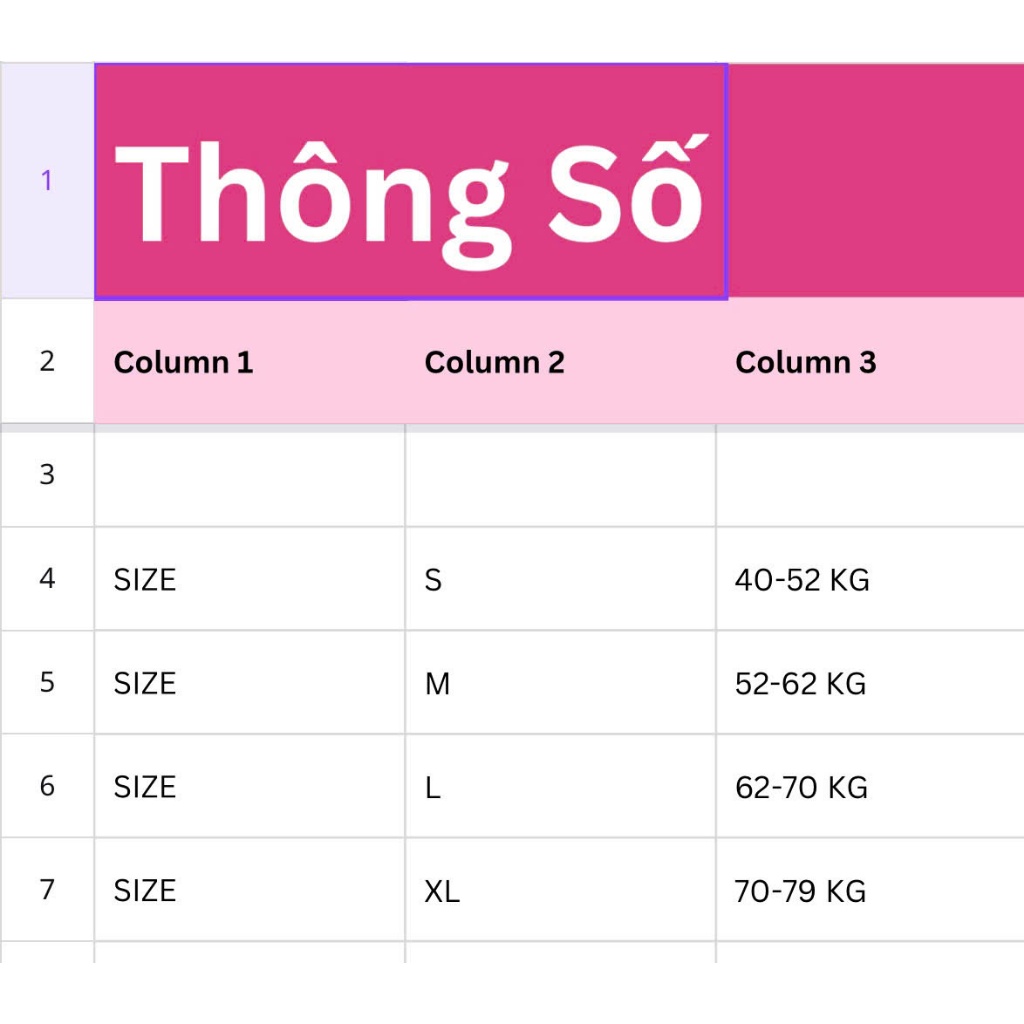This screenshot has width=1024, height=1024.
Task: Select row 7 header number
Action: coord(46,889)
